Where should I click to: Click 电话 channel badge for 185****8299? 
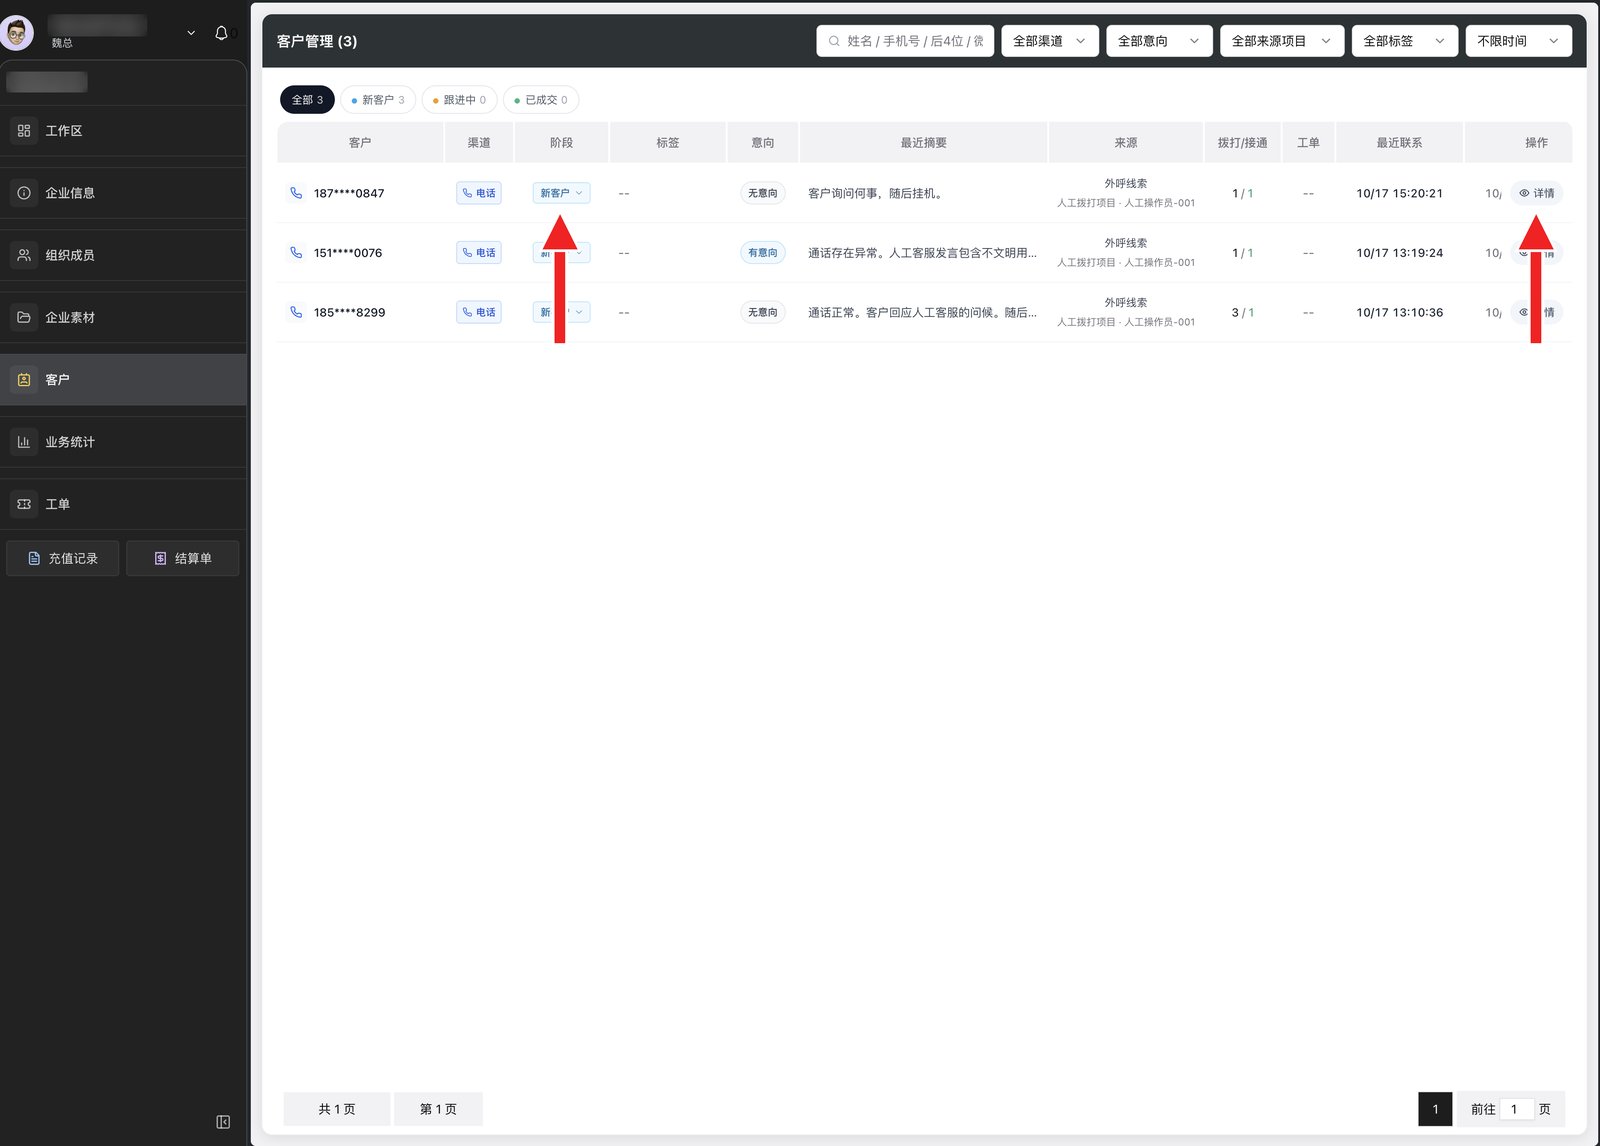[x=479, y=312]
